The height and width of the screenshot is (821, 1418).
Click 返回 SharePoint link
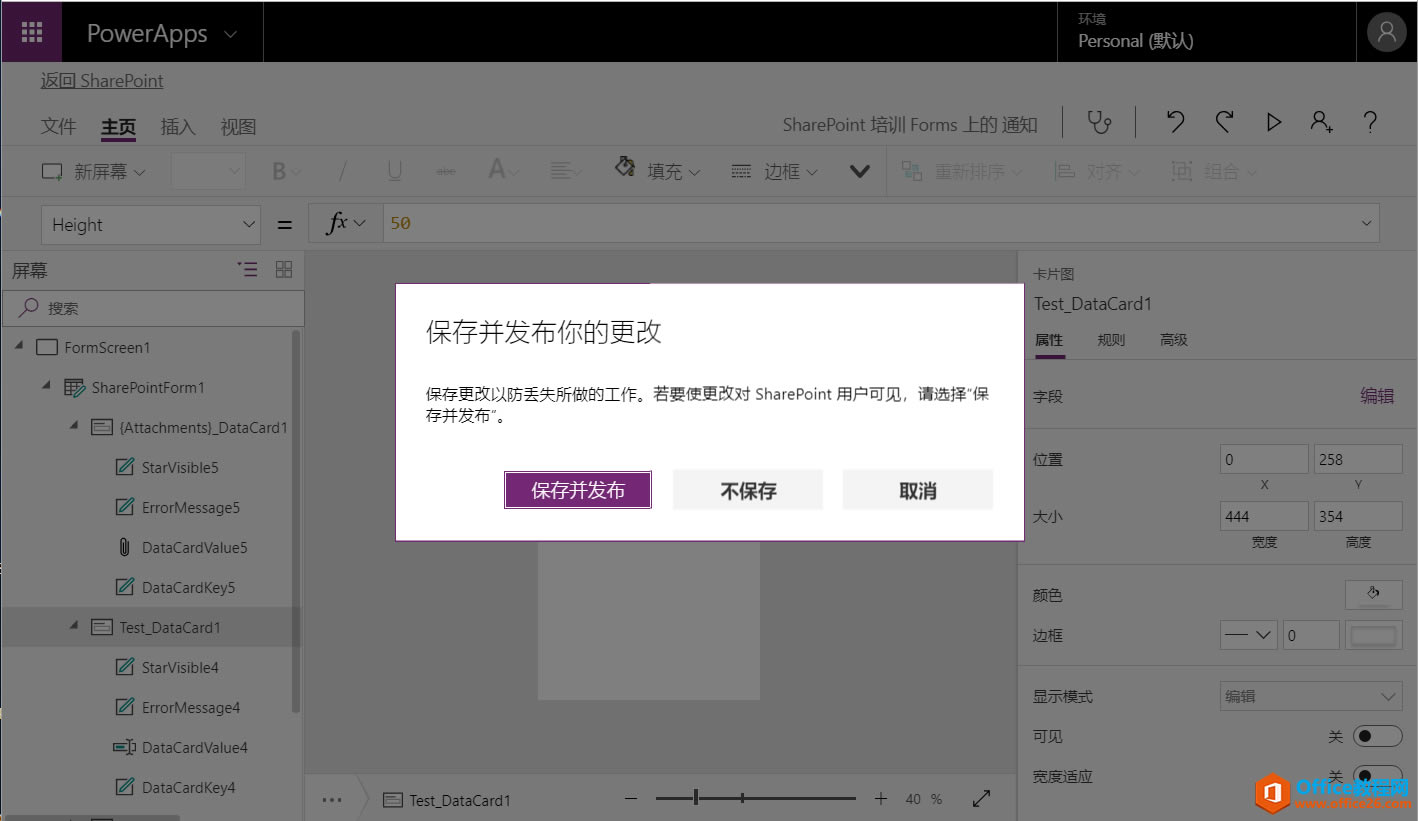coord(102,81)
